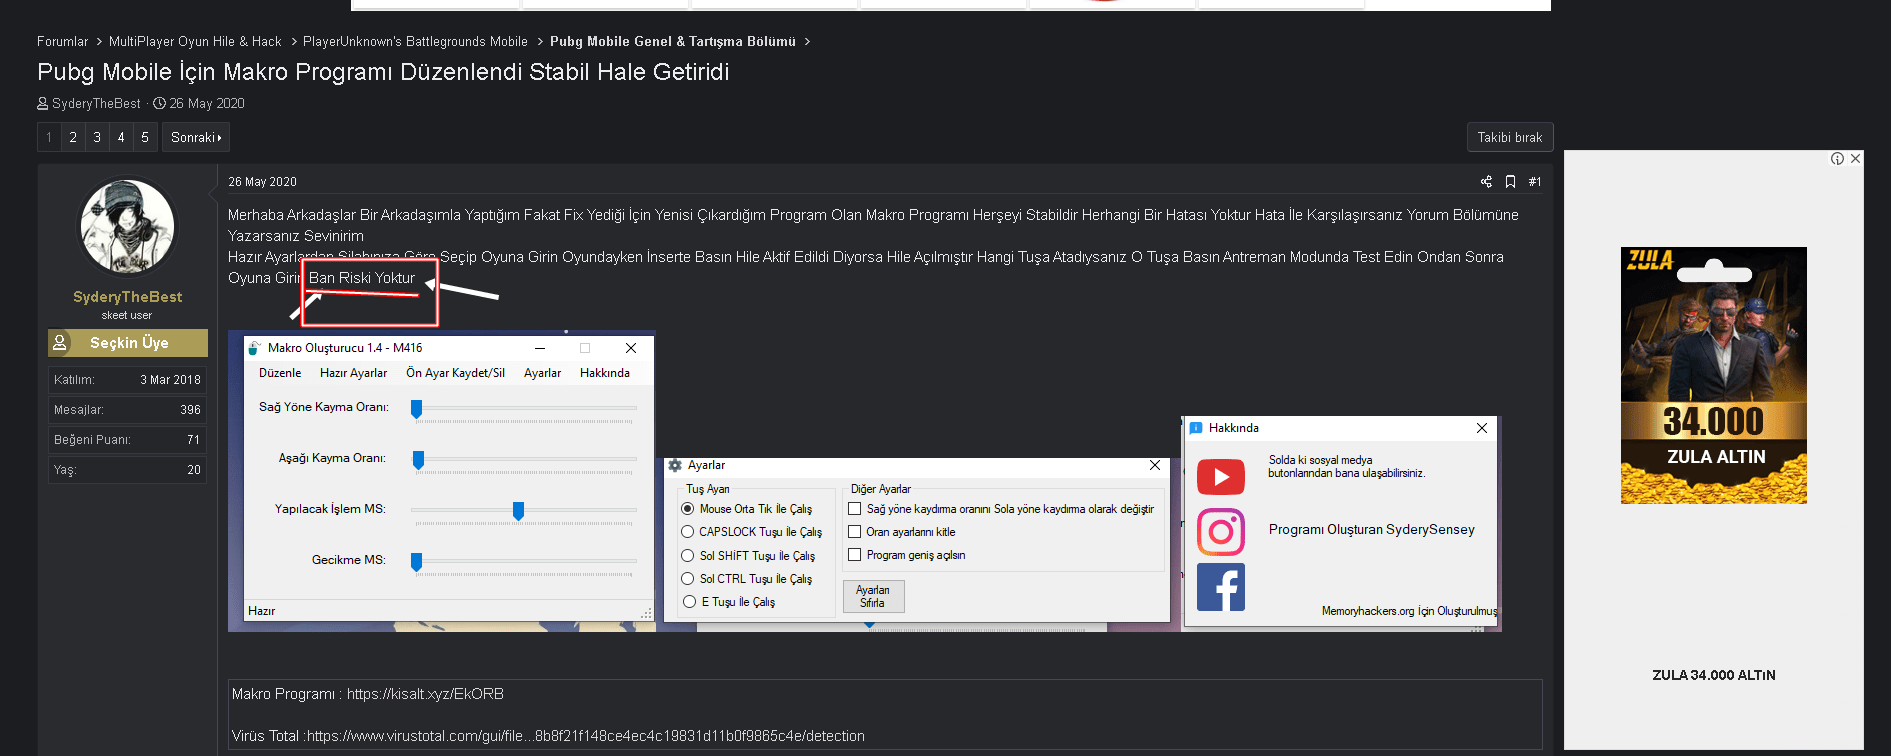The width and height of the screenshot is (1891, 756).
Task: Close the Ayarlar settings window
Action: click(1155, 465)
